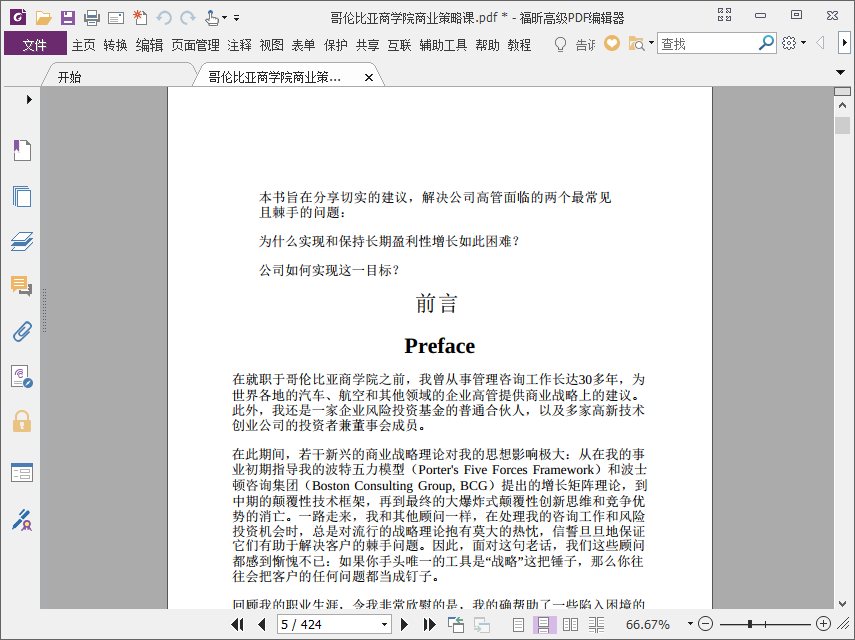This screenshot has height=640, width=855.
Task: Undo the last action
Action: click(x=164, y=18)
